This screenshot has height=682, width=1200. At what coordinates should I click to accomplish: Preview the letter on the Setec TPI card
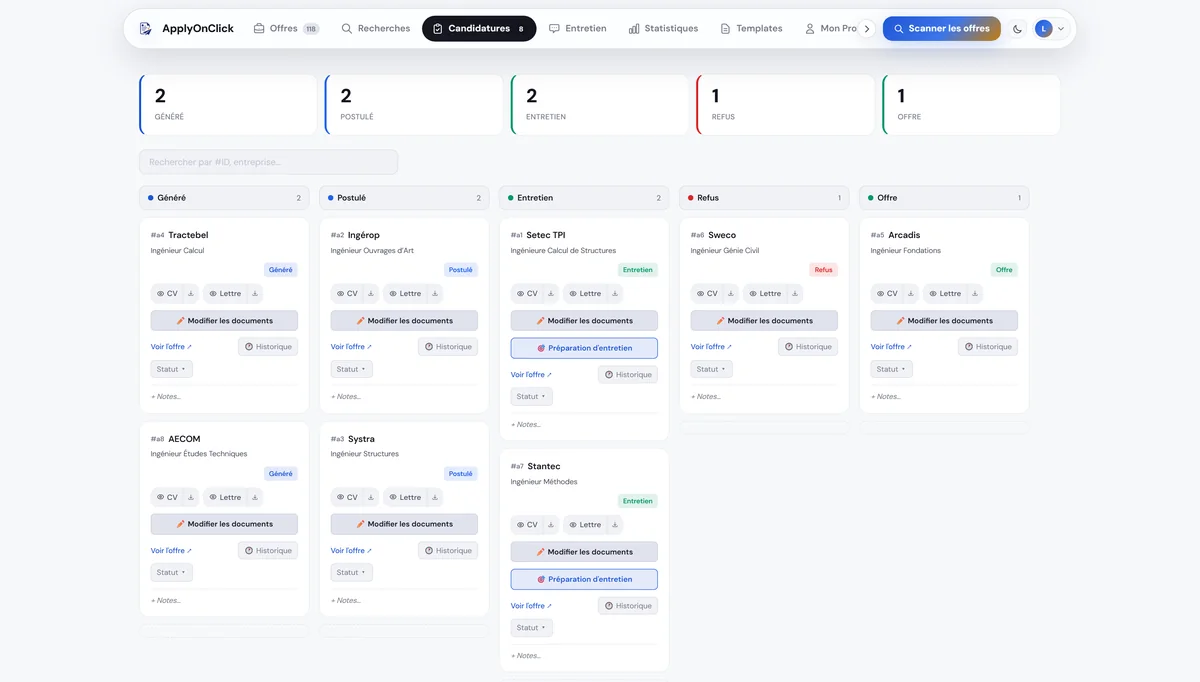pyautogui.click(x=585, y=294)
